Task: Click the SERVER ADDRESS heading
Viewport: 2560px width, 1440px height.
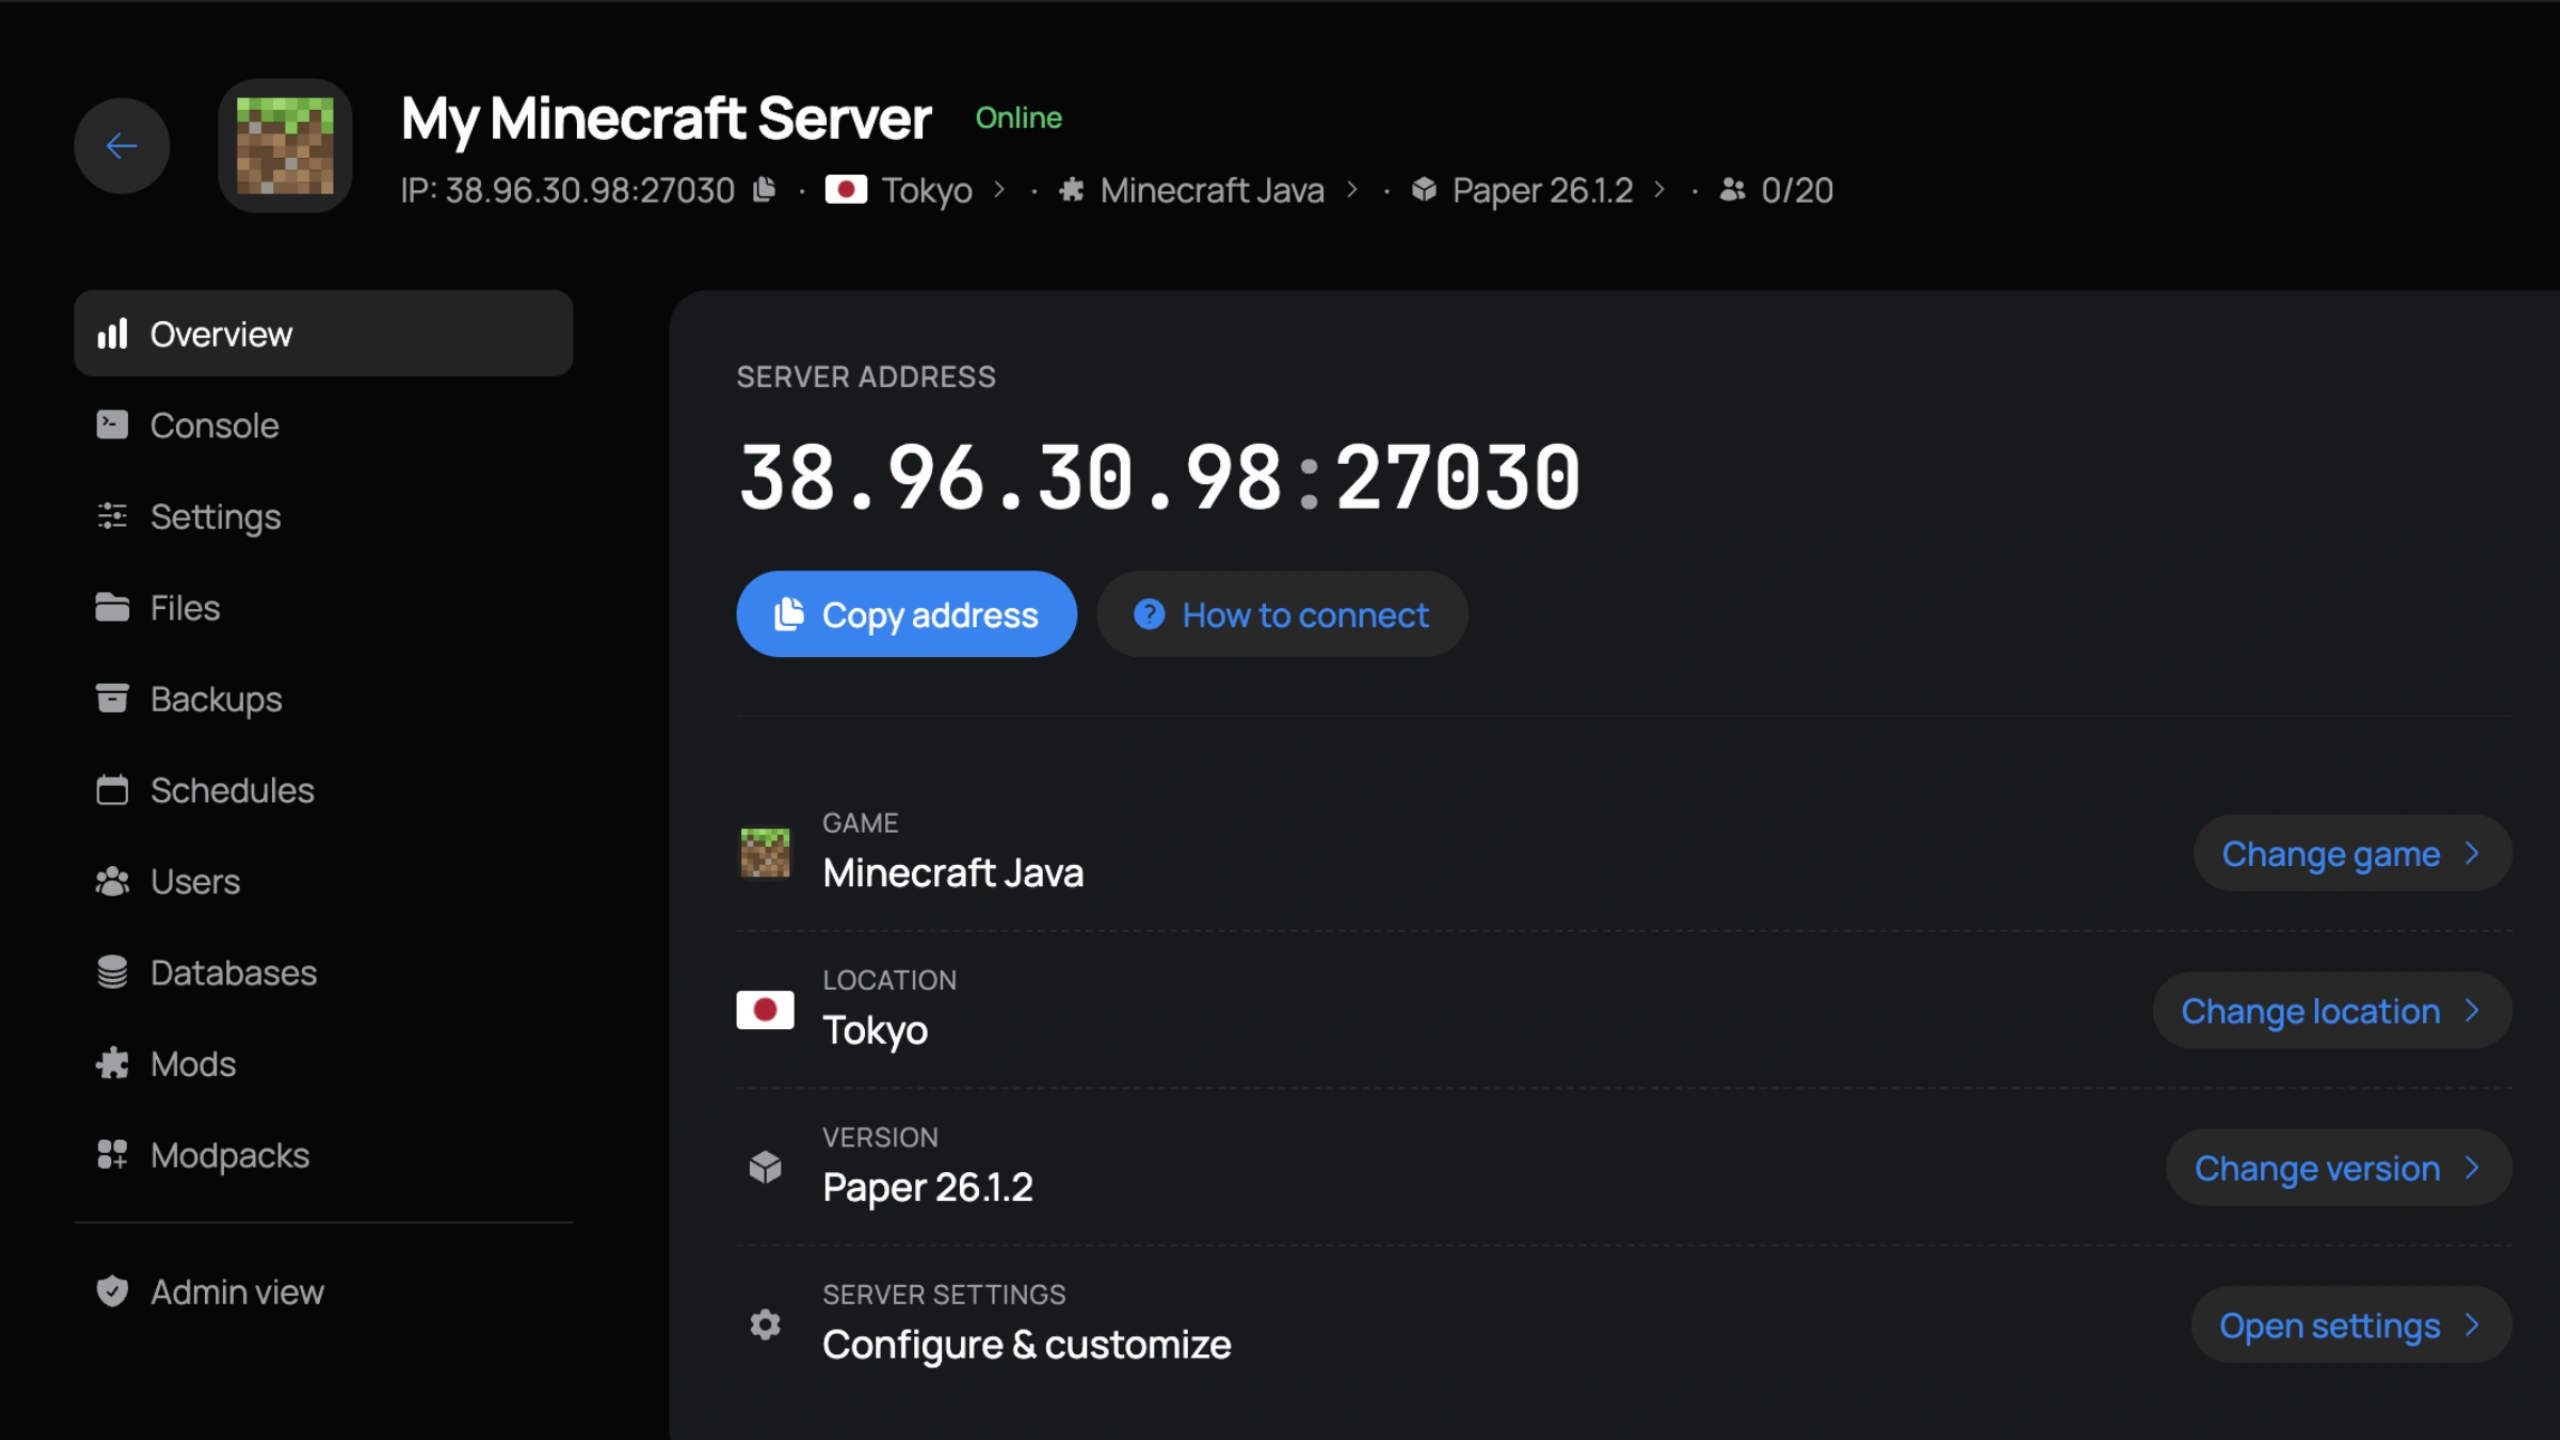Action: click(866, 377)
